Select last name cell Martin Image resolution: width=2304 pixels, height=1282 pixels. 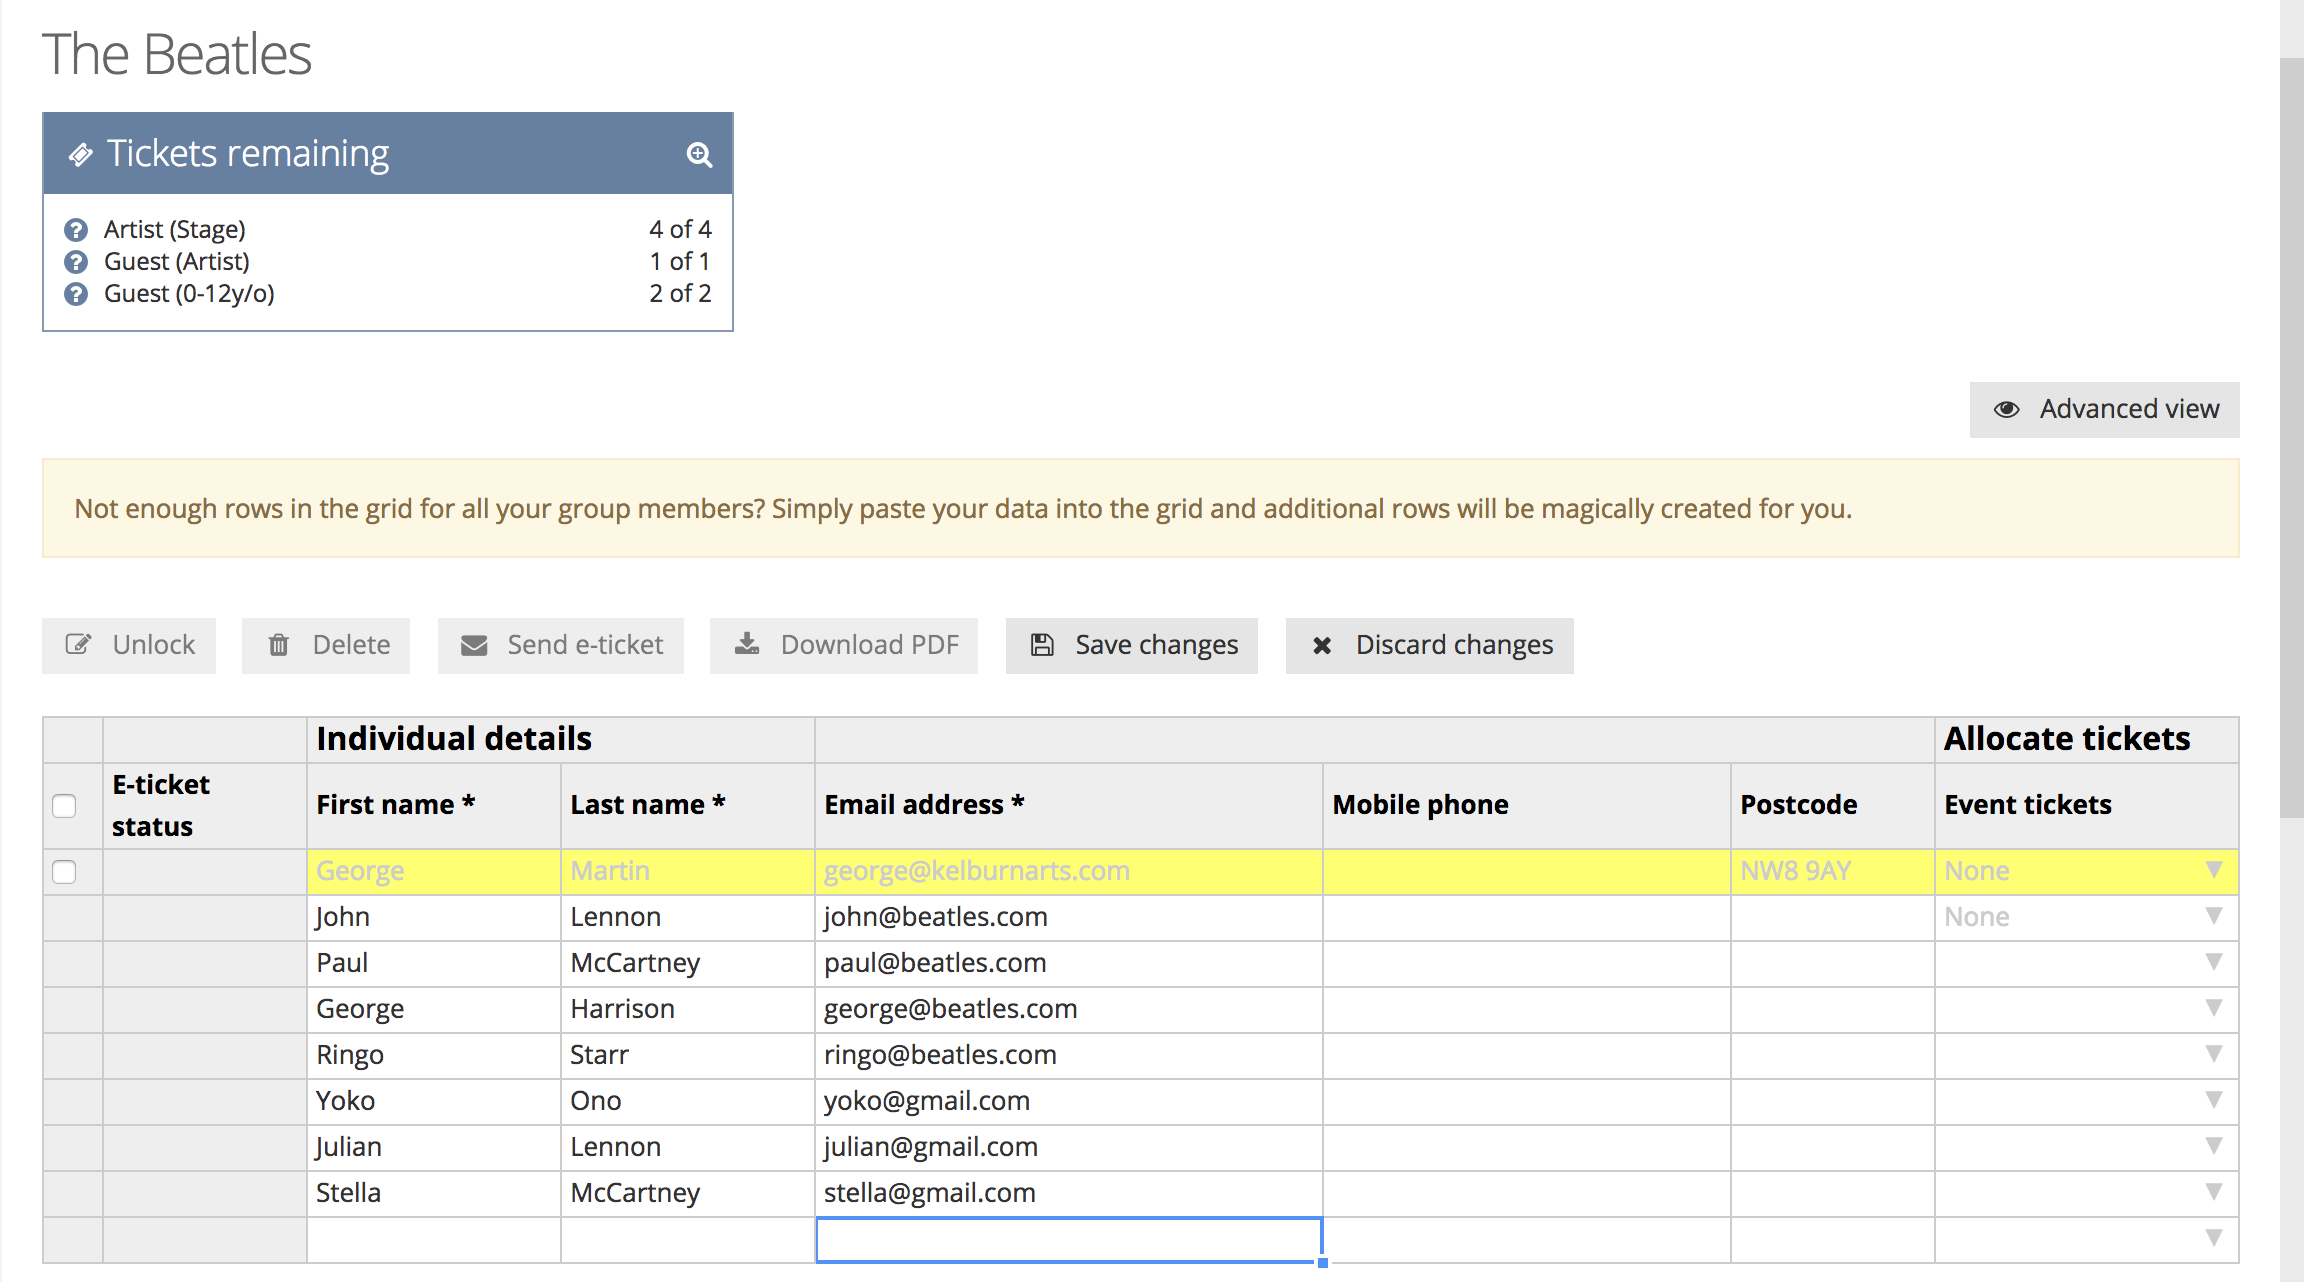[x=687, y=871]
